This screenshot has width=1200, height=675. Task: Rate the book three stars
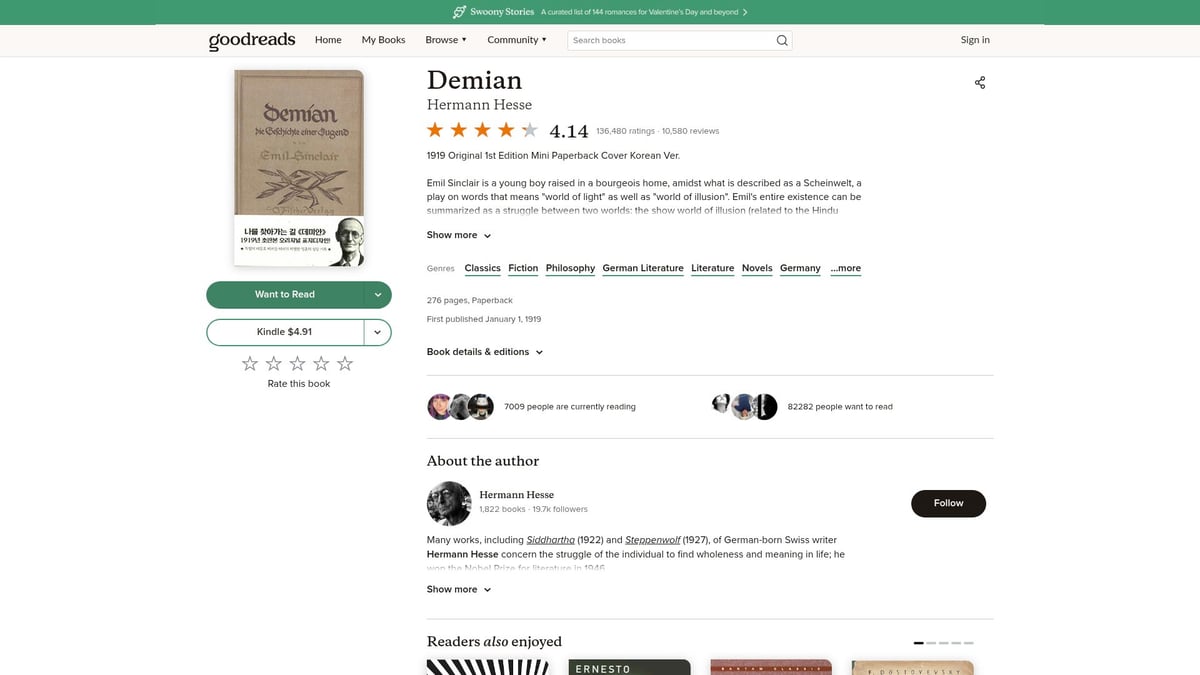point(298,363)
